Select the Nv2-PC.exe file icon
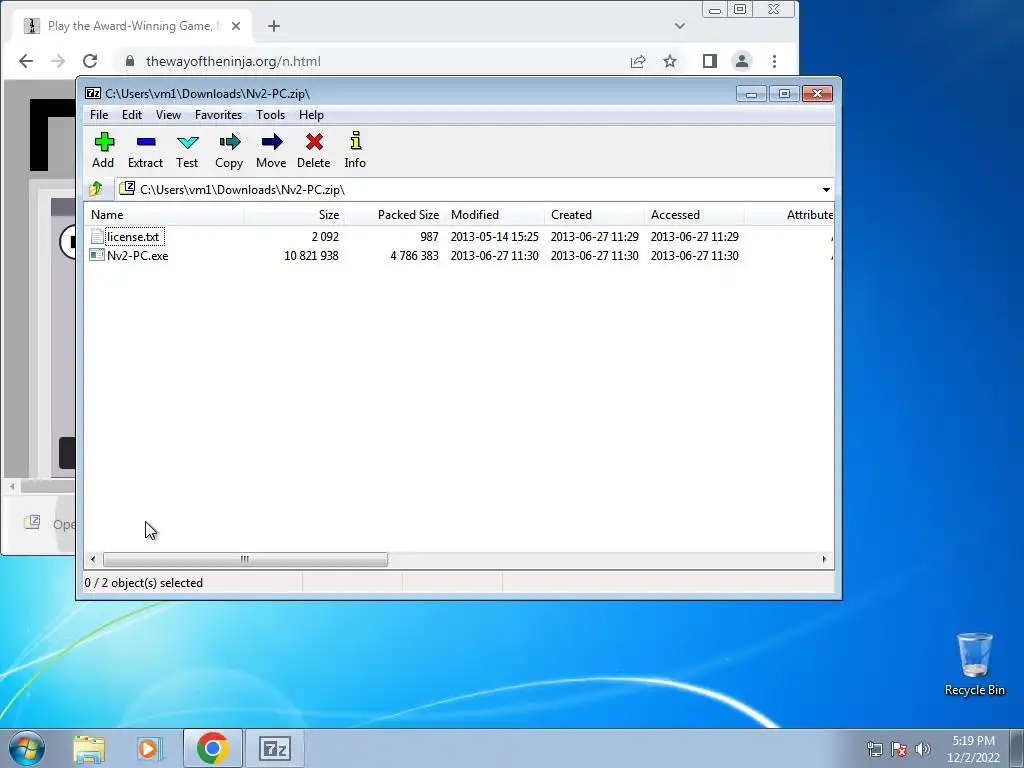1024x768 pixels. tap(97, 255)
